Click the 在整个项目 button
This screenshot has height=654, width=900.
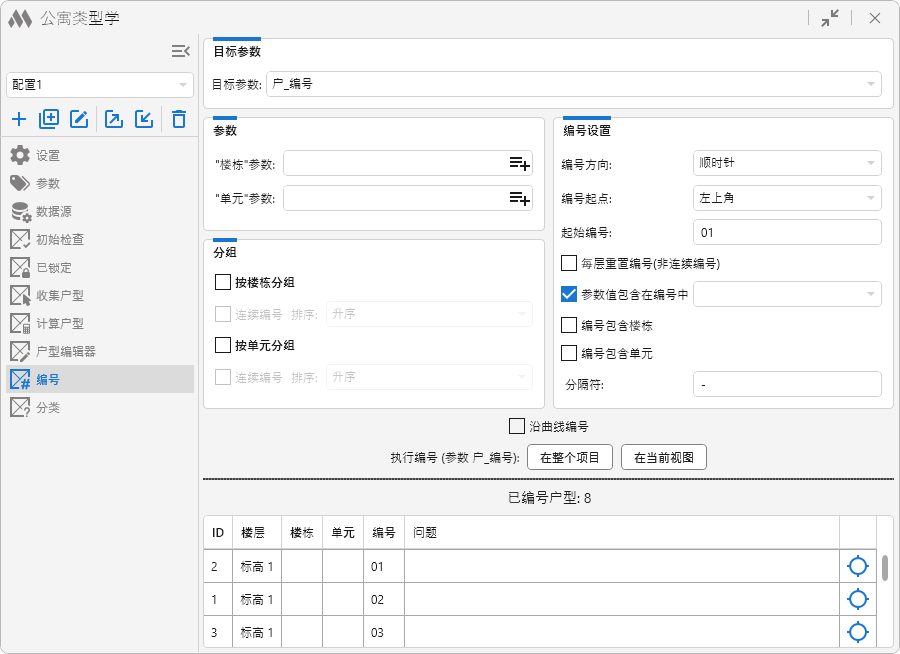569,458
